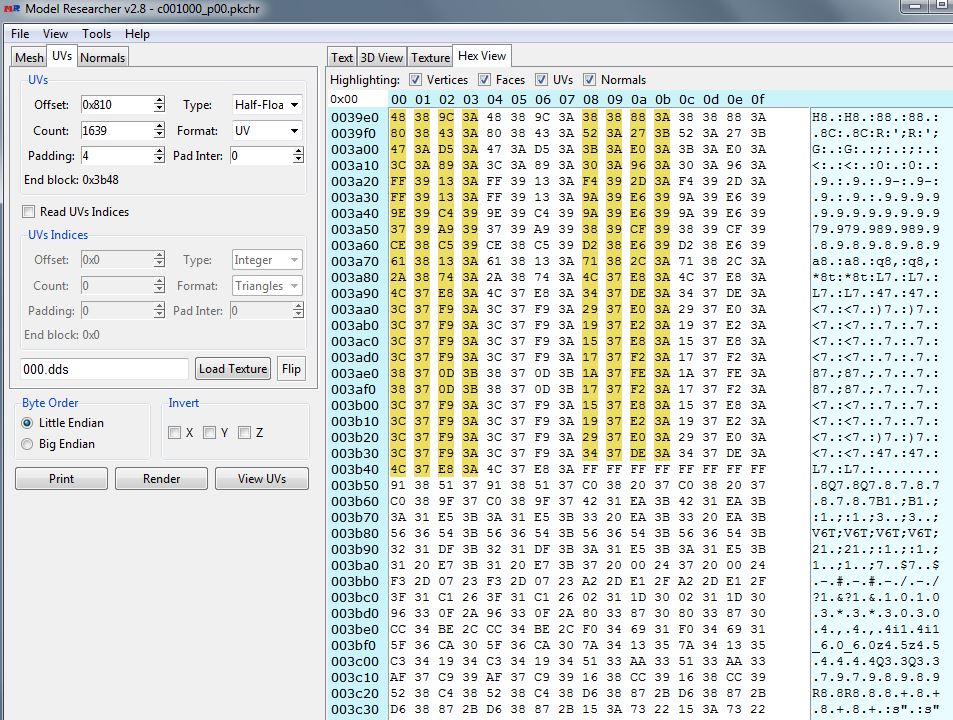This screenshot has height=720, width=953.
Task: Open the Texture tab
Action: tap(430, 58)
